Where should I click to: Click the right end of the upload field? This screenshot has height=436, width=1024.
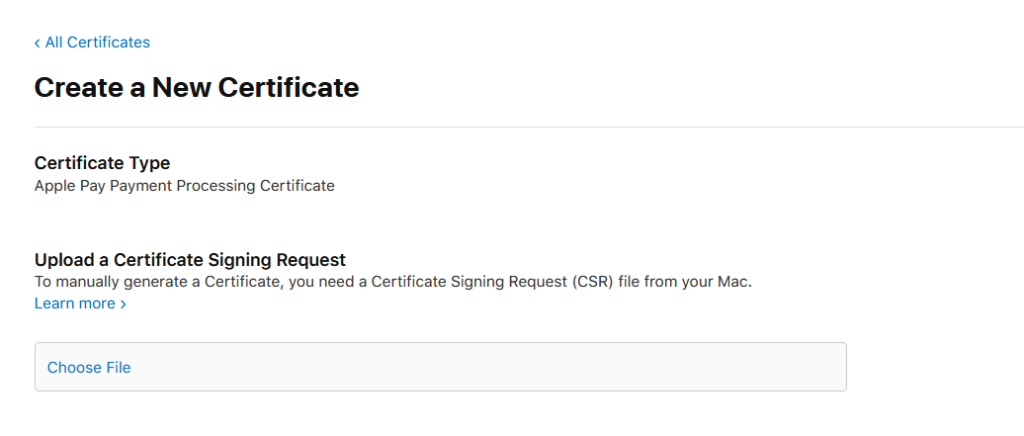(x=820, y=367)
